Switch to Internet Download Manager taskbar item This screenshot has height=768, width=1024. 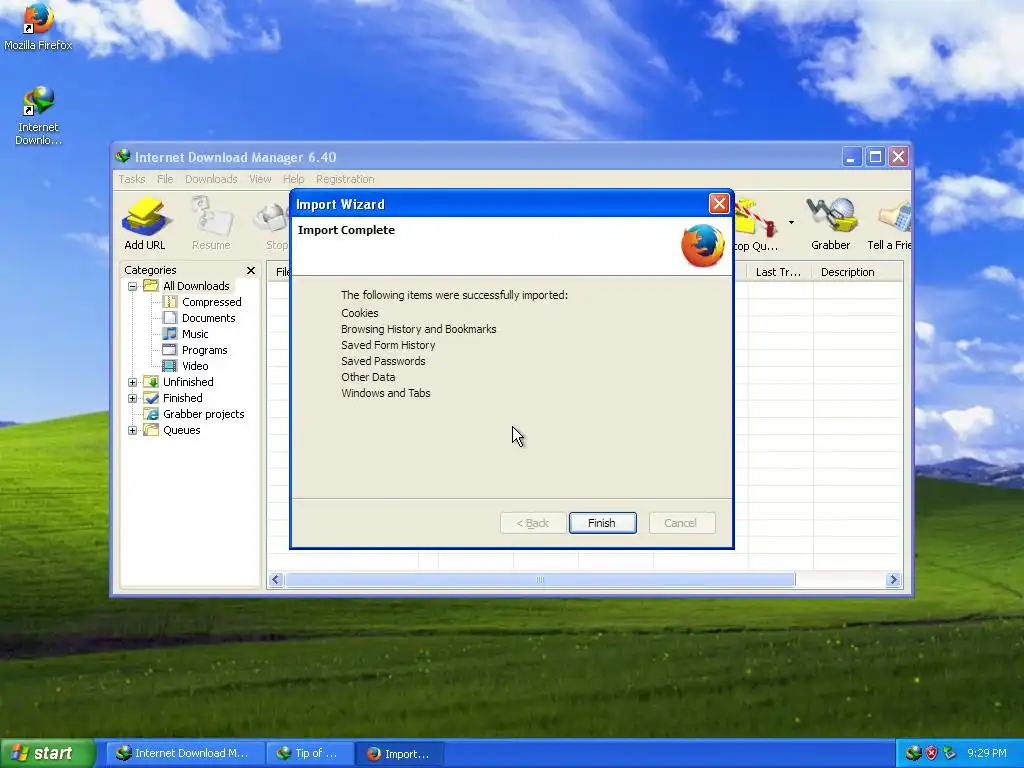pyautogui.click(x=185, y=754)
